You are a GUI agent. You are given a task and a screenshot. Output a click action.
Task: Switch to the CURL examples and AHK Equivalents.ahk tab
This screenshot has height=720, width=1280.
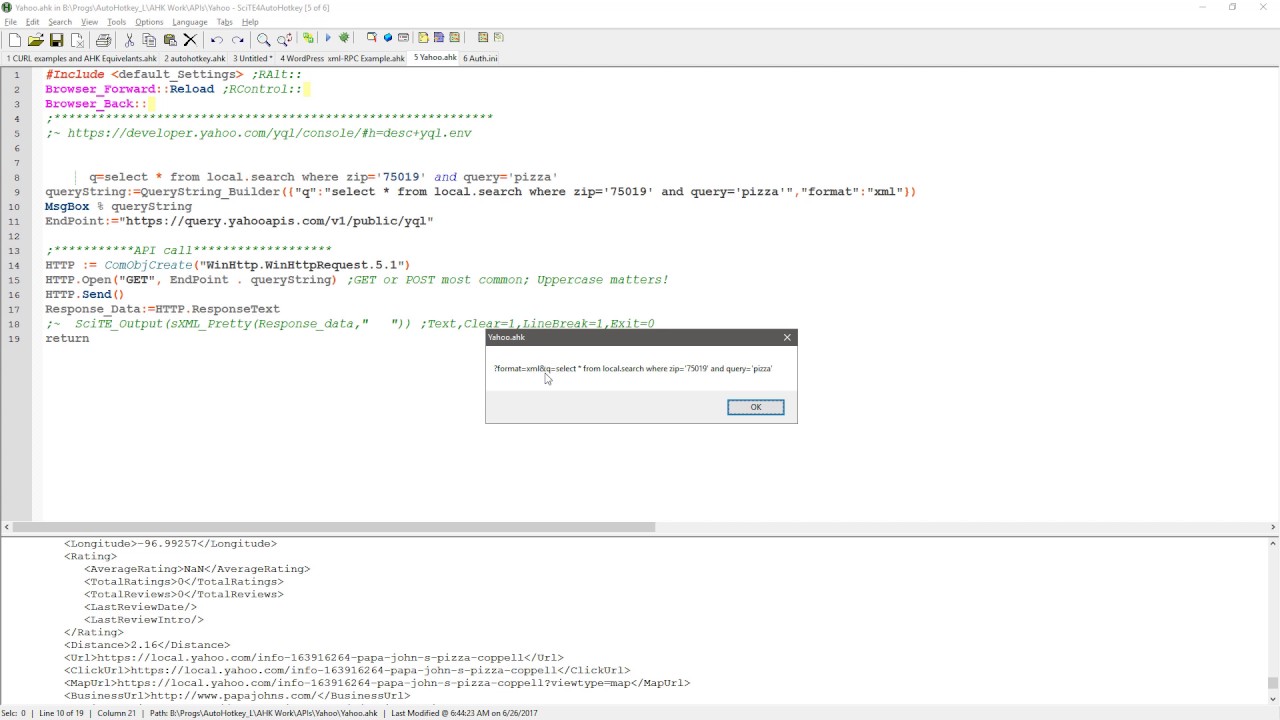(x=82, y=58)
